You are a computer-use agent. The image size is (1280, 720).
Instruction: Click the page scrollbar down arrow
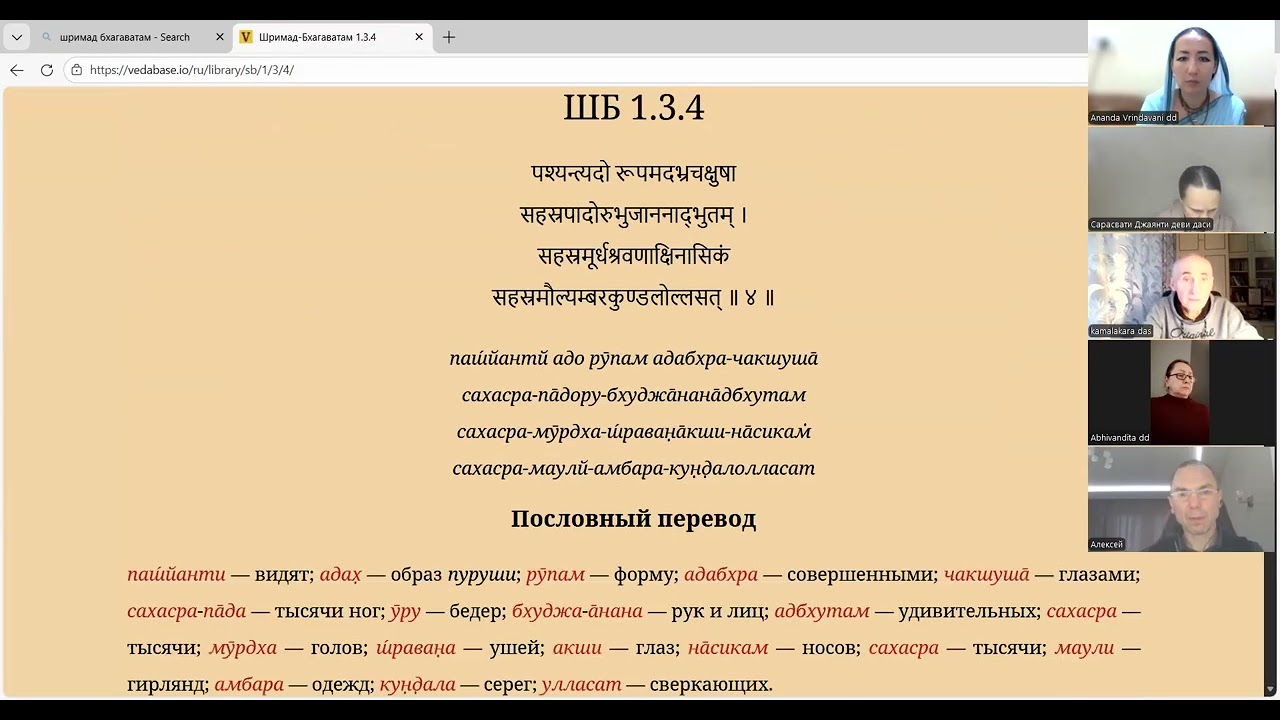click(x=1271, y=689)
